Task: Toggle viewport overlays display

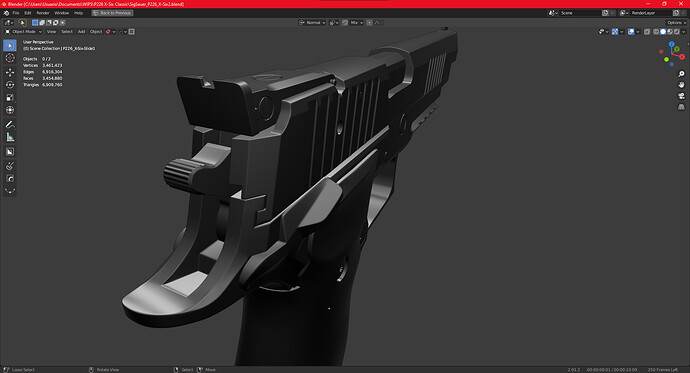Action: point(631,32)
